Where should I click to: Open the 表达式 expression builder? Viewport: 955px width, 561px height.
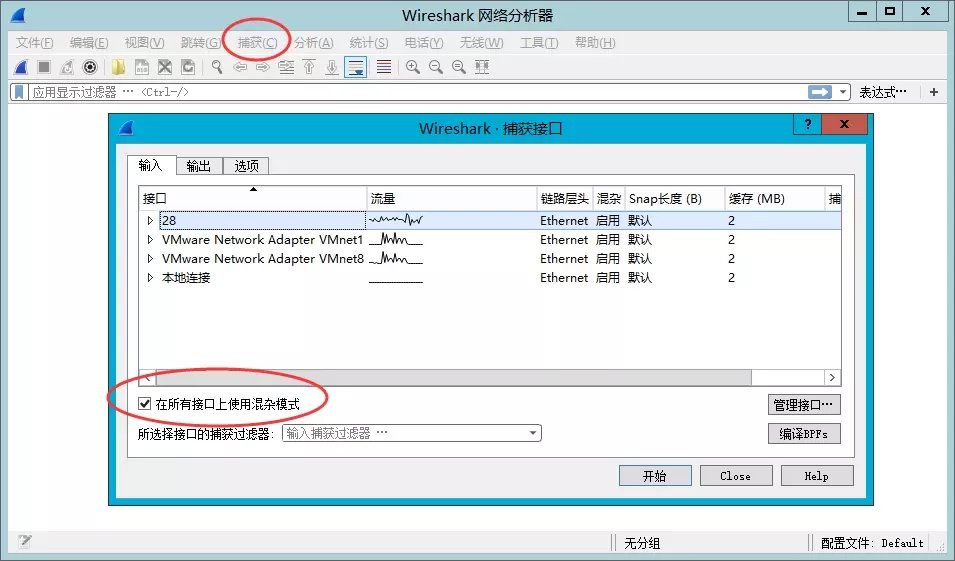coord(883,92)
